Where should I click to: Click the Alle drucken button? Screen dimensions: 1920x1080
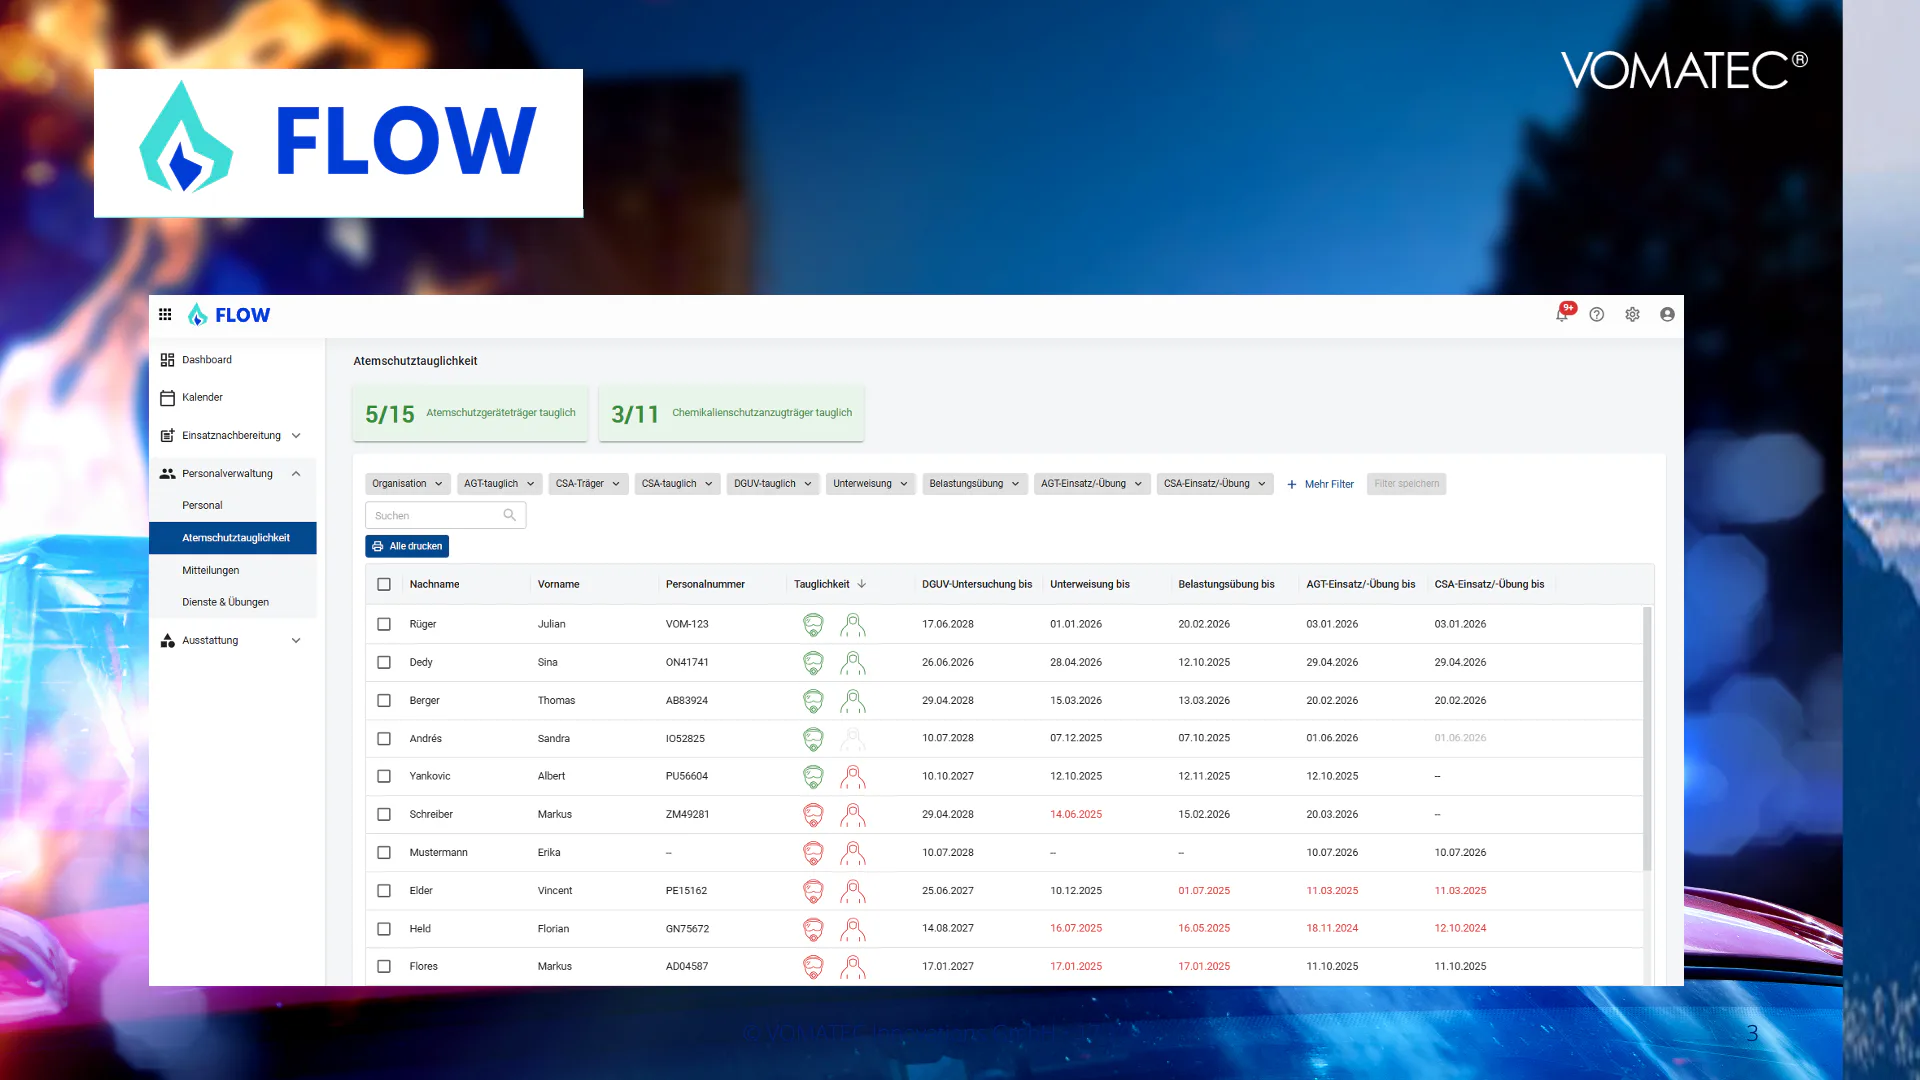407,546
